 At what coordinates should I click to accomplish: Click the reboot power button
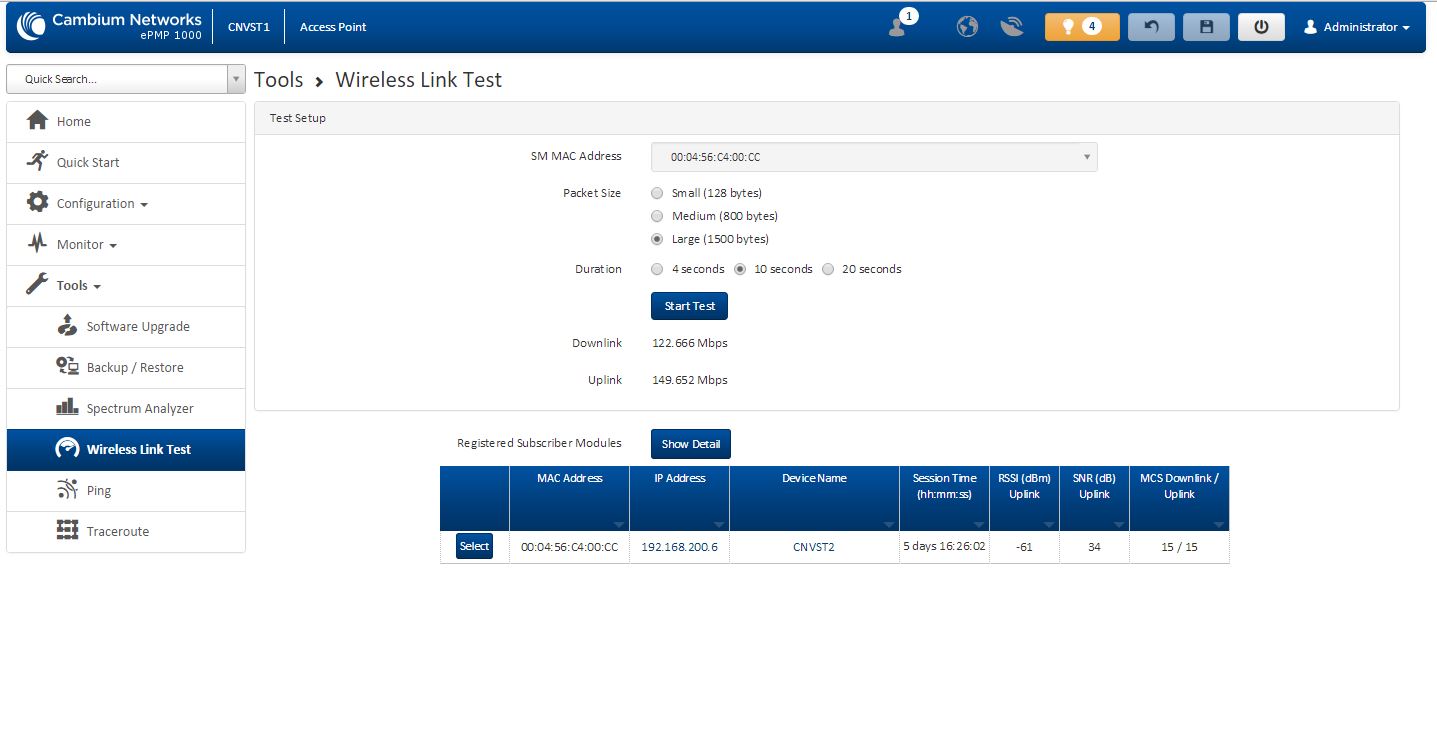pyautogui.click(x=1261, y=27)
